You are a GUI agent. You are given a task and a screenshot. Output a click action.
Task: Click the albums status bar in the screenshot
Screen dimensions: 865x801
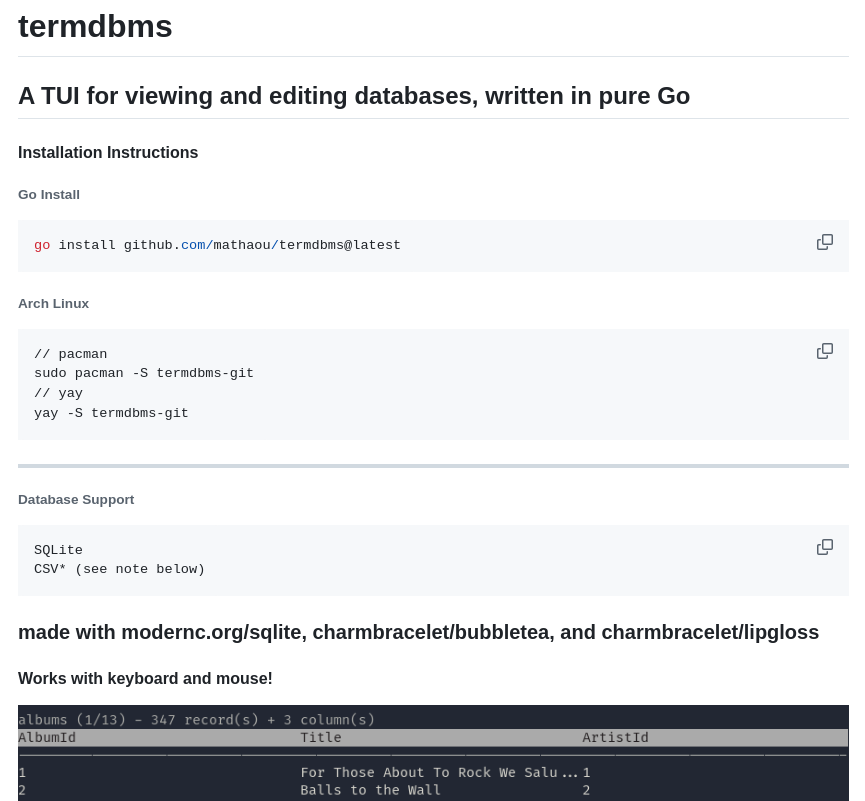point(196,719)
